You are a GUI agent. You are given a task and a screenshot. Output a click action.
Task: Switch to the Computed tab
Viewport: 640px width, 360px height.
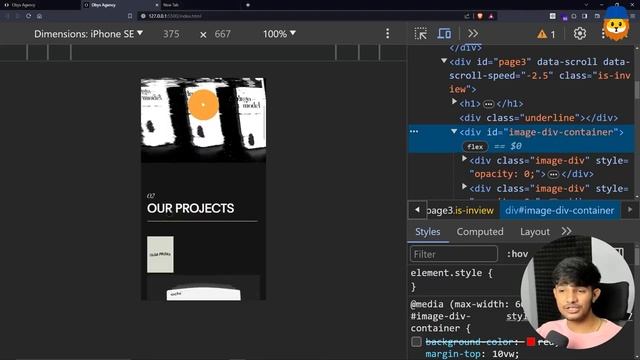click(480, 232)
